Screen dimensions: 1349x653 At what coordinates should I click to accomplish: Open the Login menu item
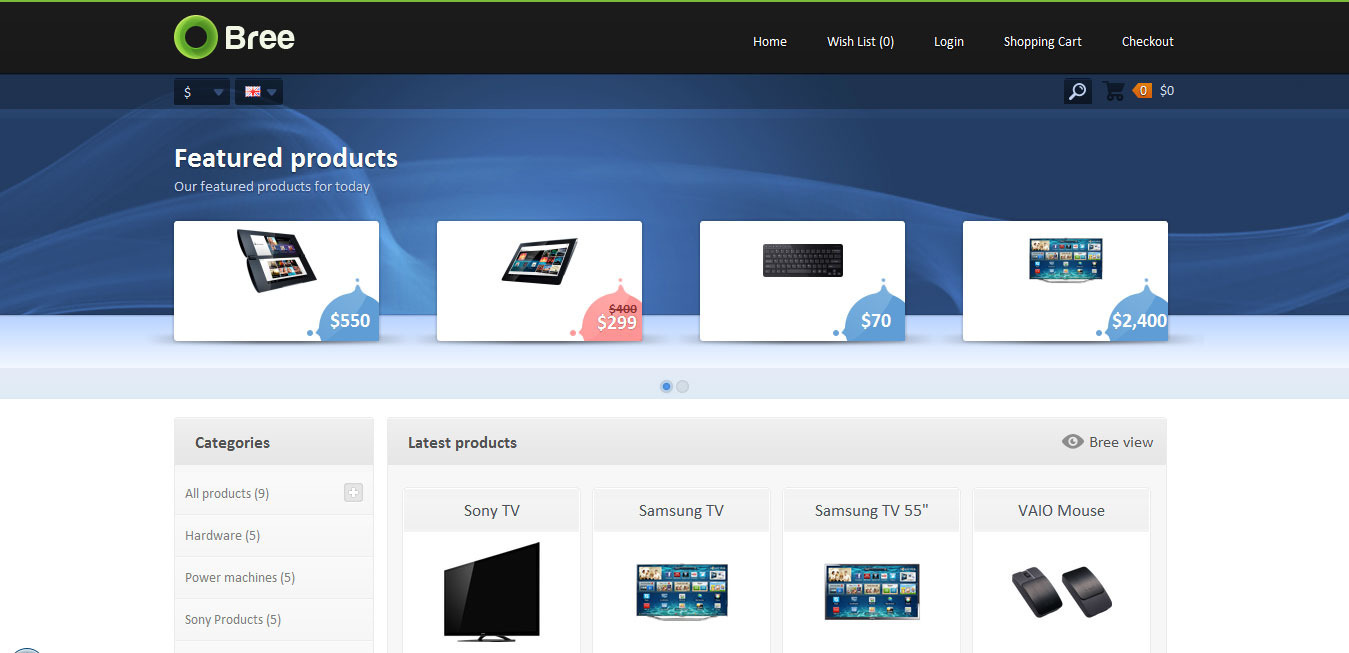(949, 41)
